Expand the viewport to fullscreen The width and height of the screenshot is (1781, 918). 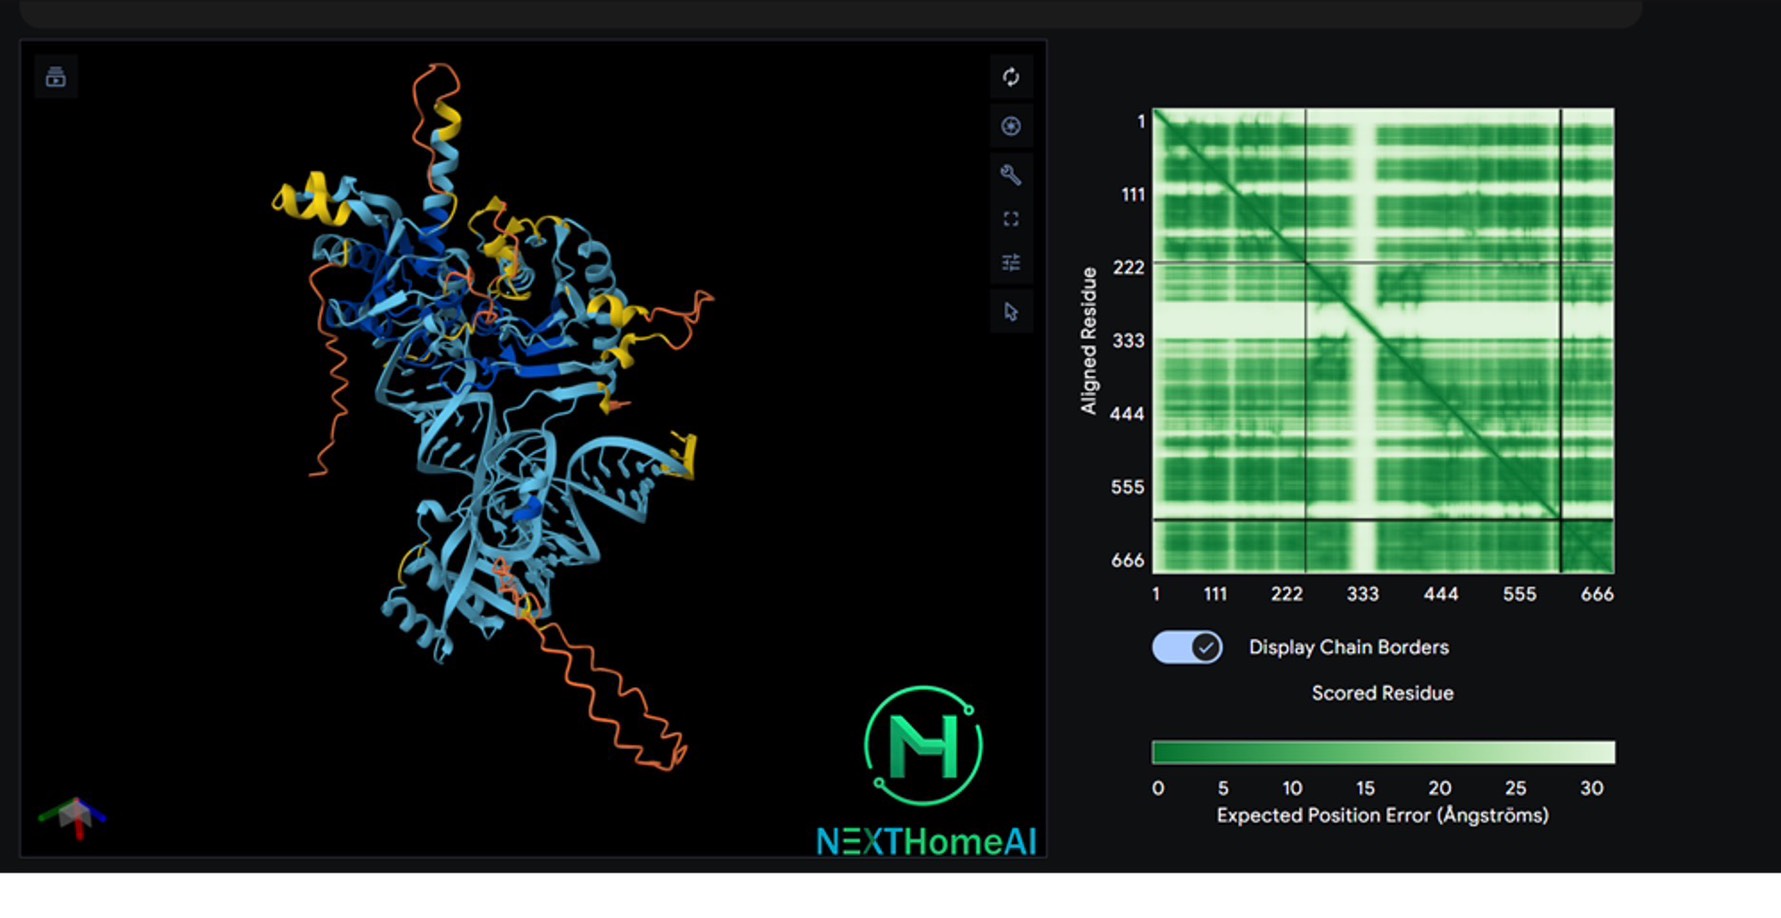coord(1011,219)
